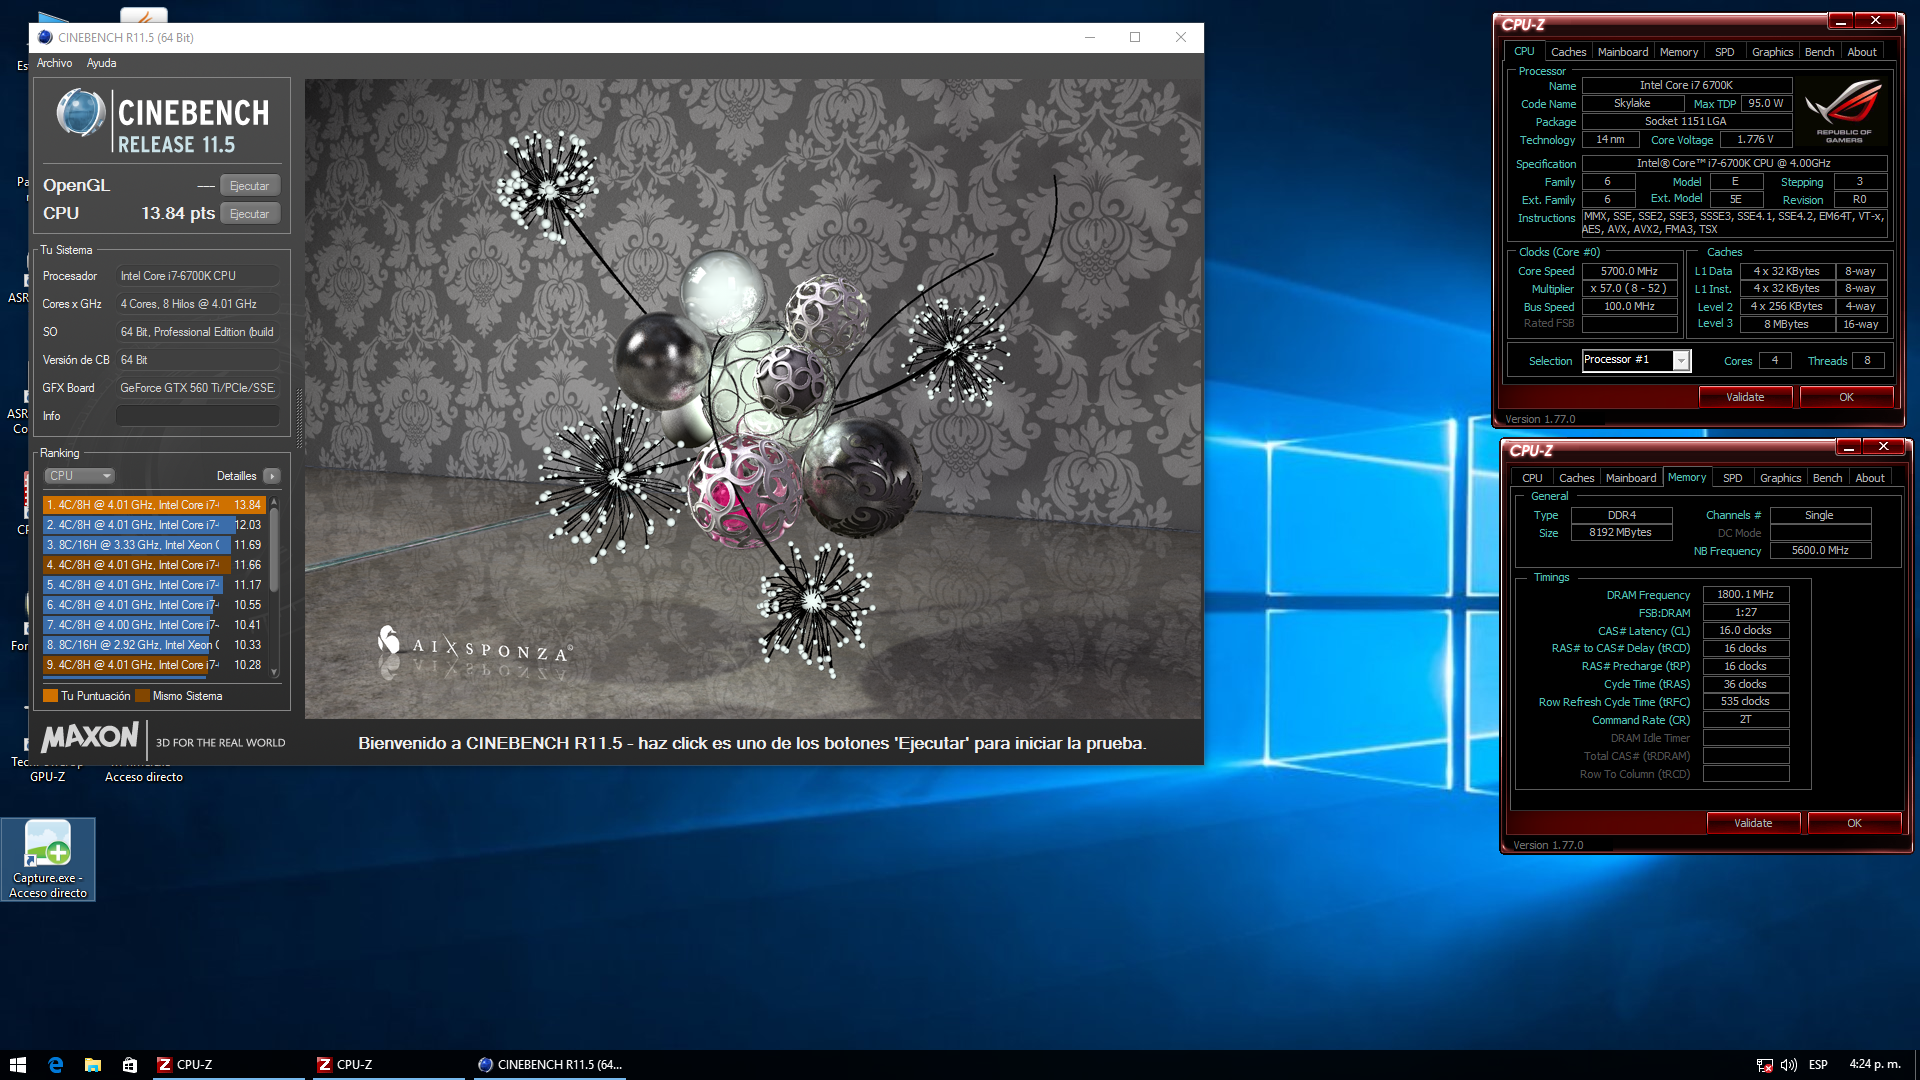Screen dimensions: 1920x1080
Task: Click the Core Voltage value 1.776 V
Action: click(1755, 140)
